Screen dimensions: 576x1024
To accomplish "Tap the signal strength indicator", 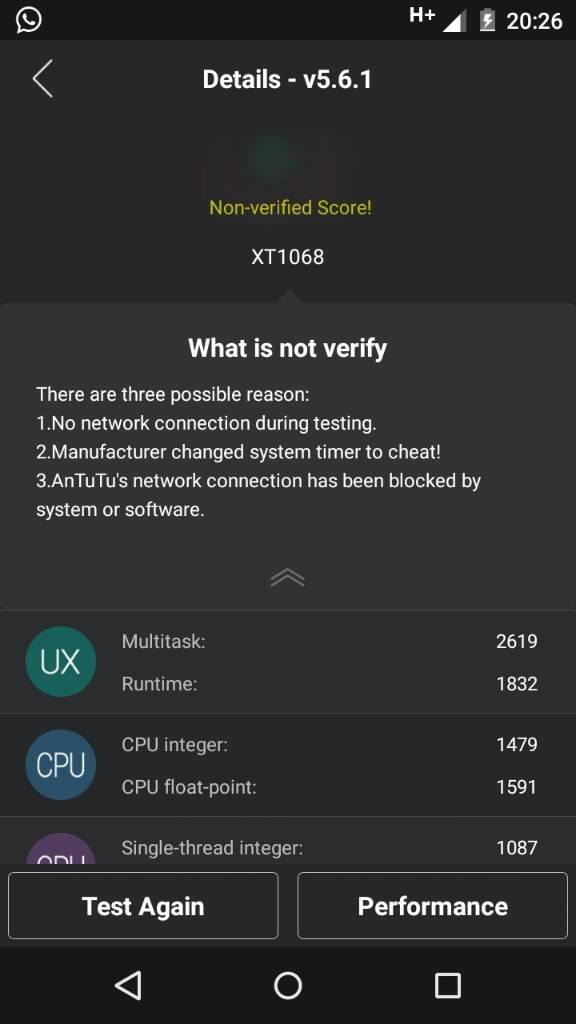I will [455, 21].
